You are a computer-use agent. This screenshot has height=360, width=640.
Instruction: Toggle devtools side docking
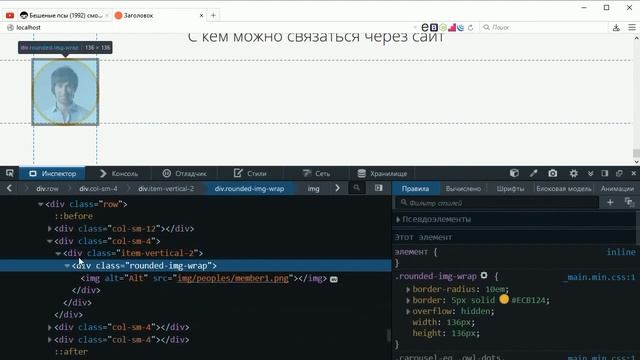(x=605, y=173)
